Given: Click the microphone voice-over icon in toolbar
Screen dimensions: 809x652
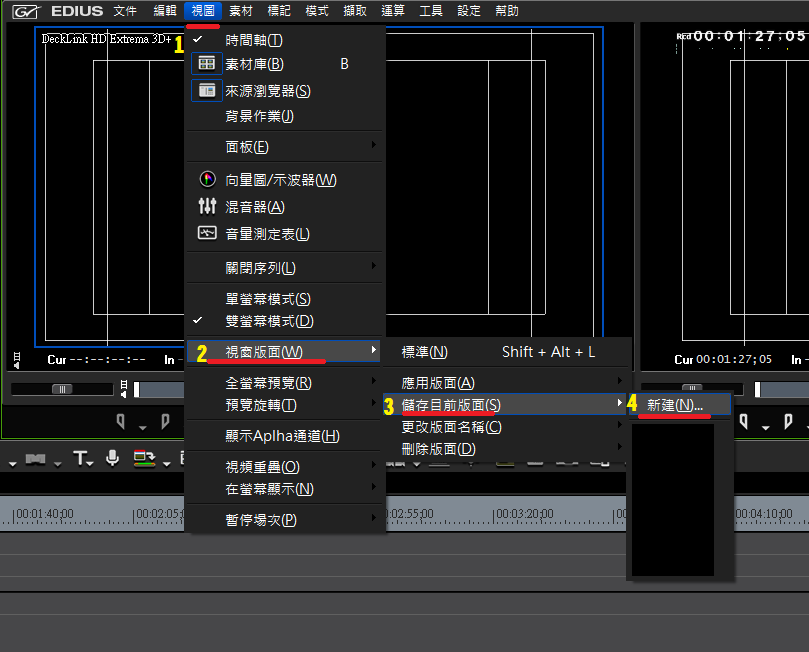Looking at the screenshot, I should click(x=113, y=458).
